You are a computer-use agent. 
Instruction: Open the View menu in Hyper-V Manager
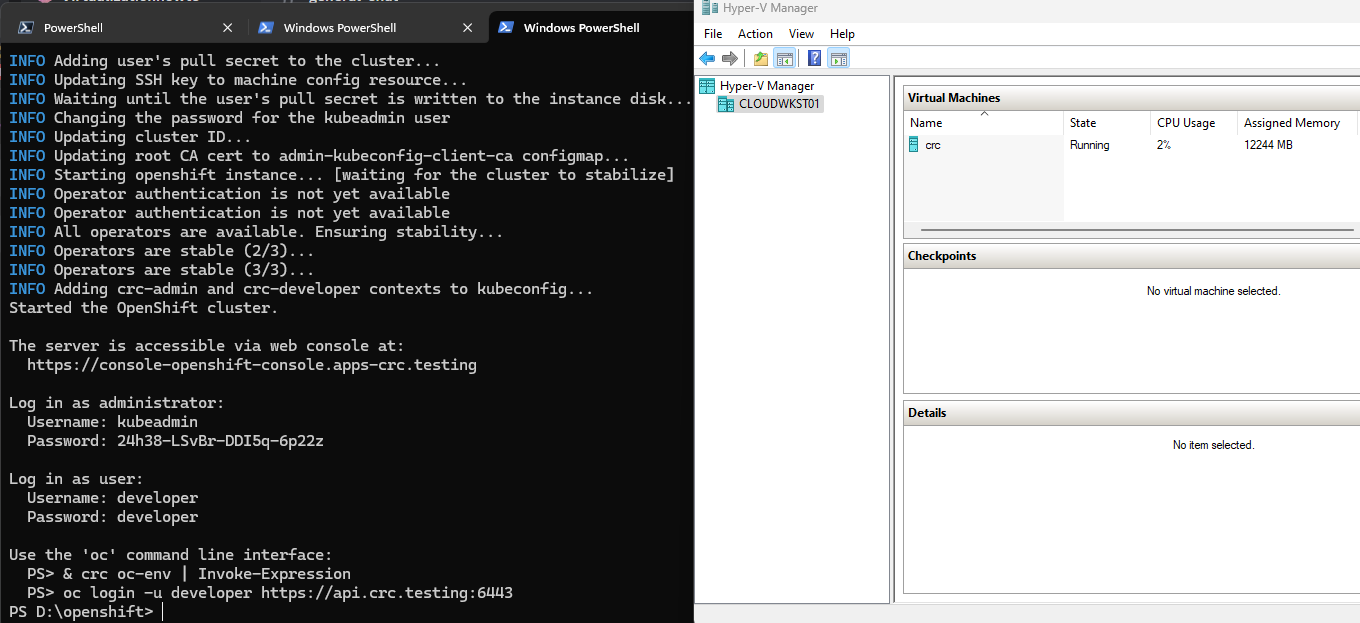(801, 34)
